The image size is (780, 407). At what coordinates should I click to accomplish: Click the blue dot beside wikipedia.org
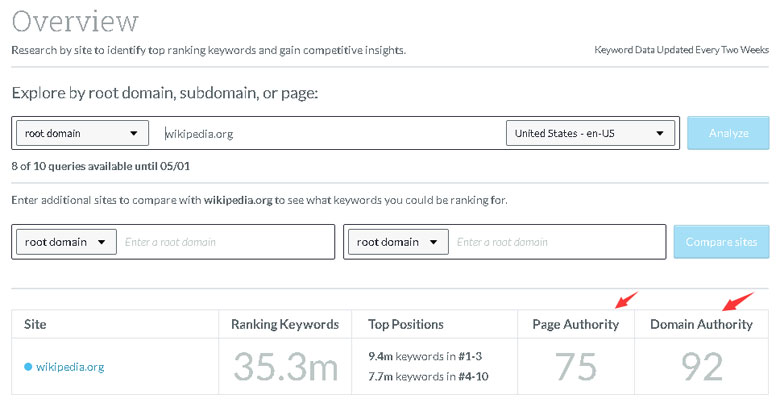pos(28,367)
